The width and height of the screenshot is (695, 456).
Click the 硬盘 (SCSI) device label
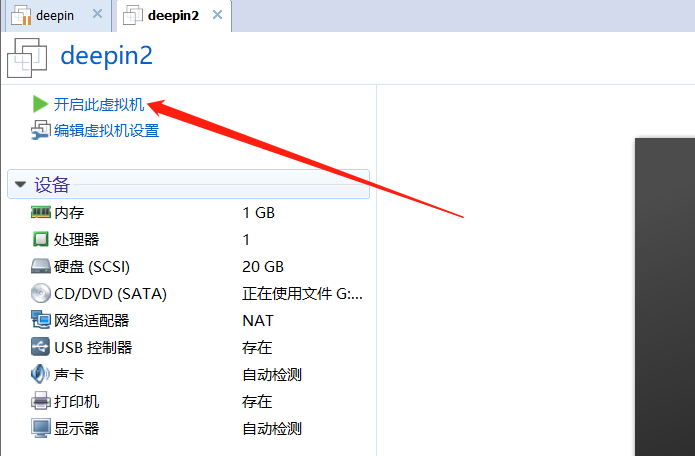coord(92,267)
